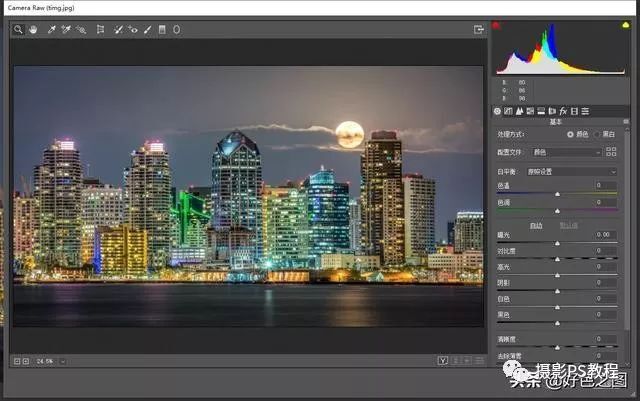Select the Adjustment Brush tool
The width and height of the screenshot is (640, 401).
click(147, 30)
